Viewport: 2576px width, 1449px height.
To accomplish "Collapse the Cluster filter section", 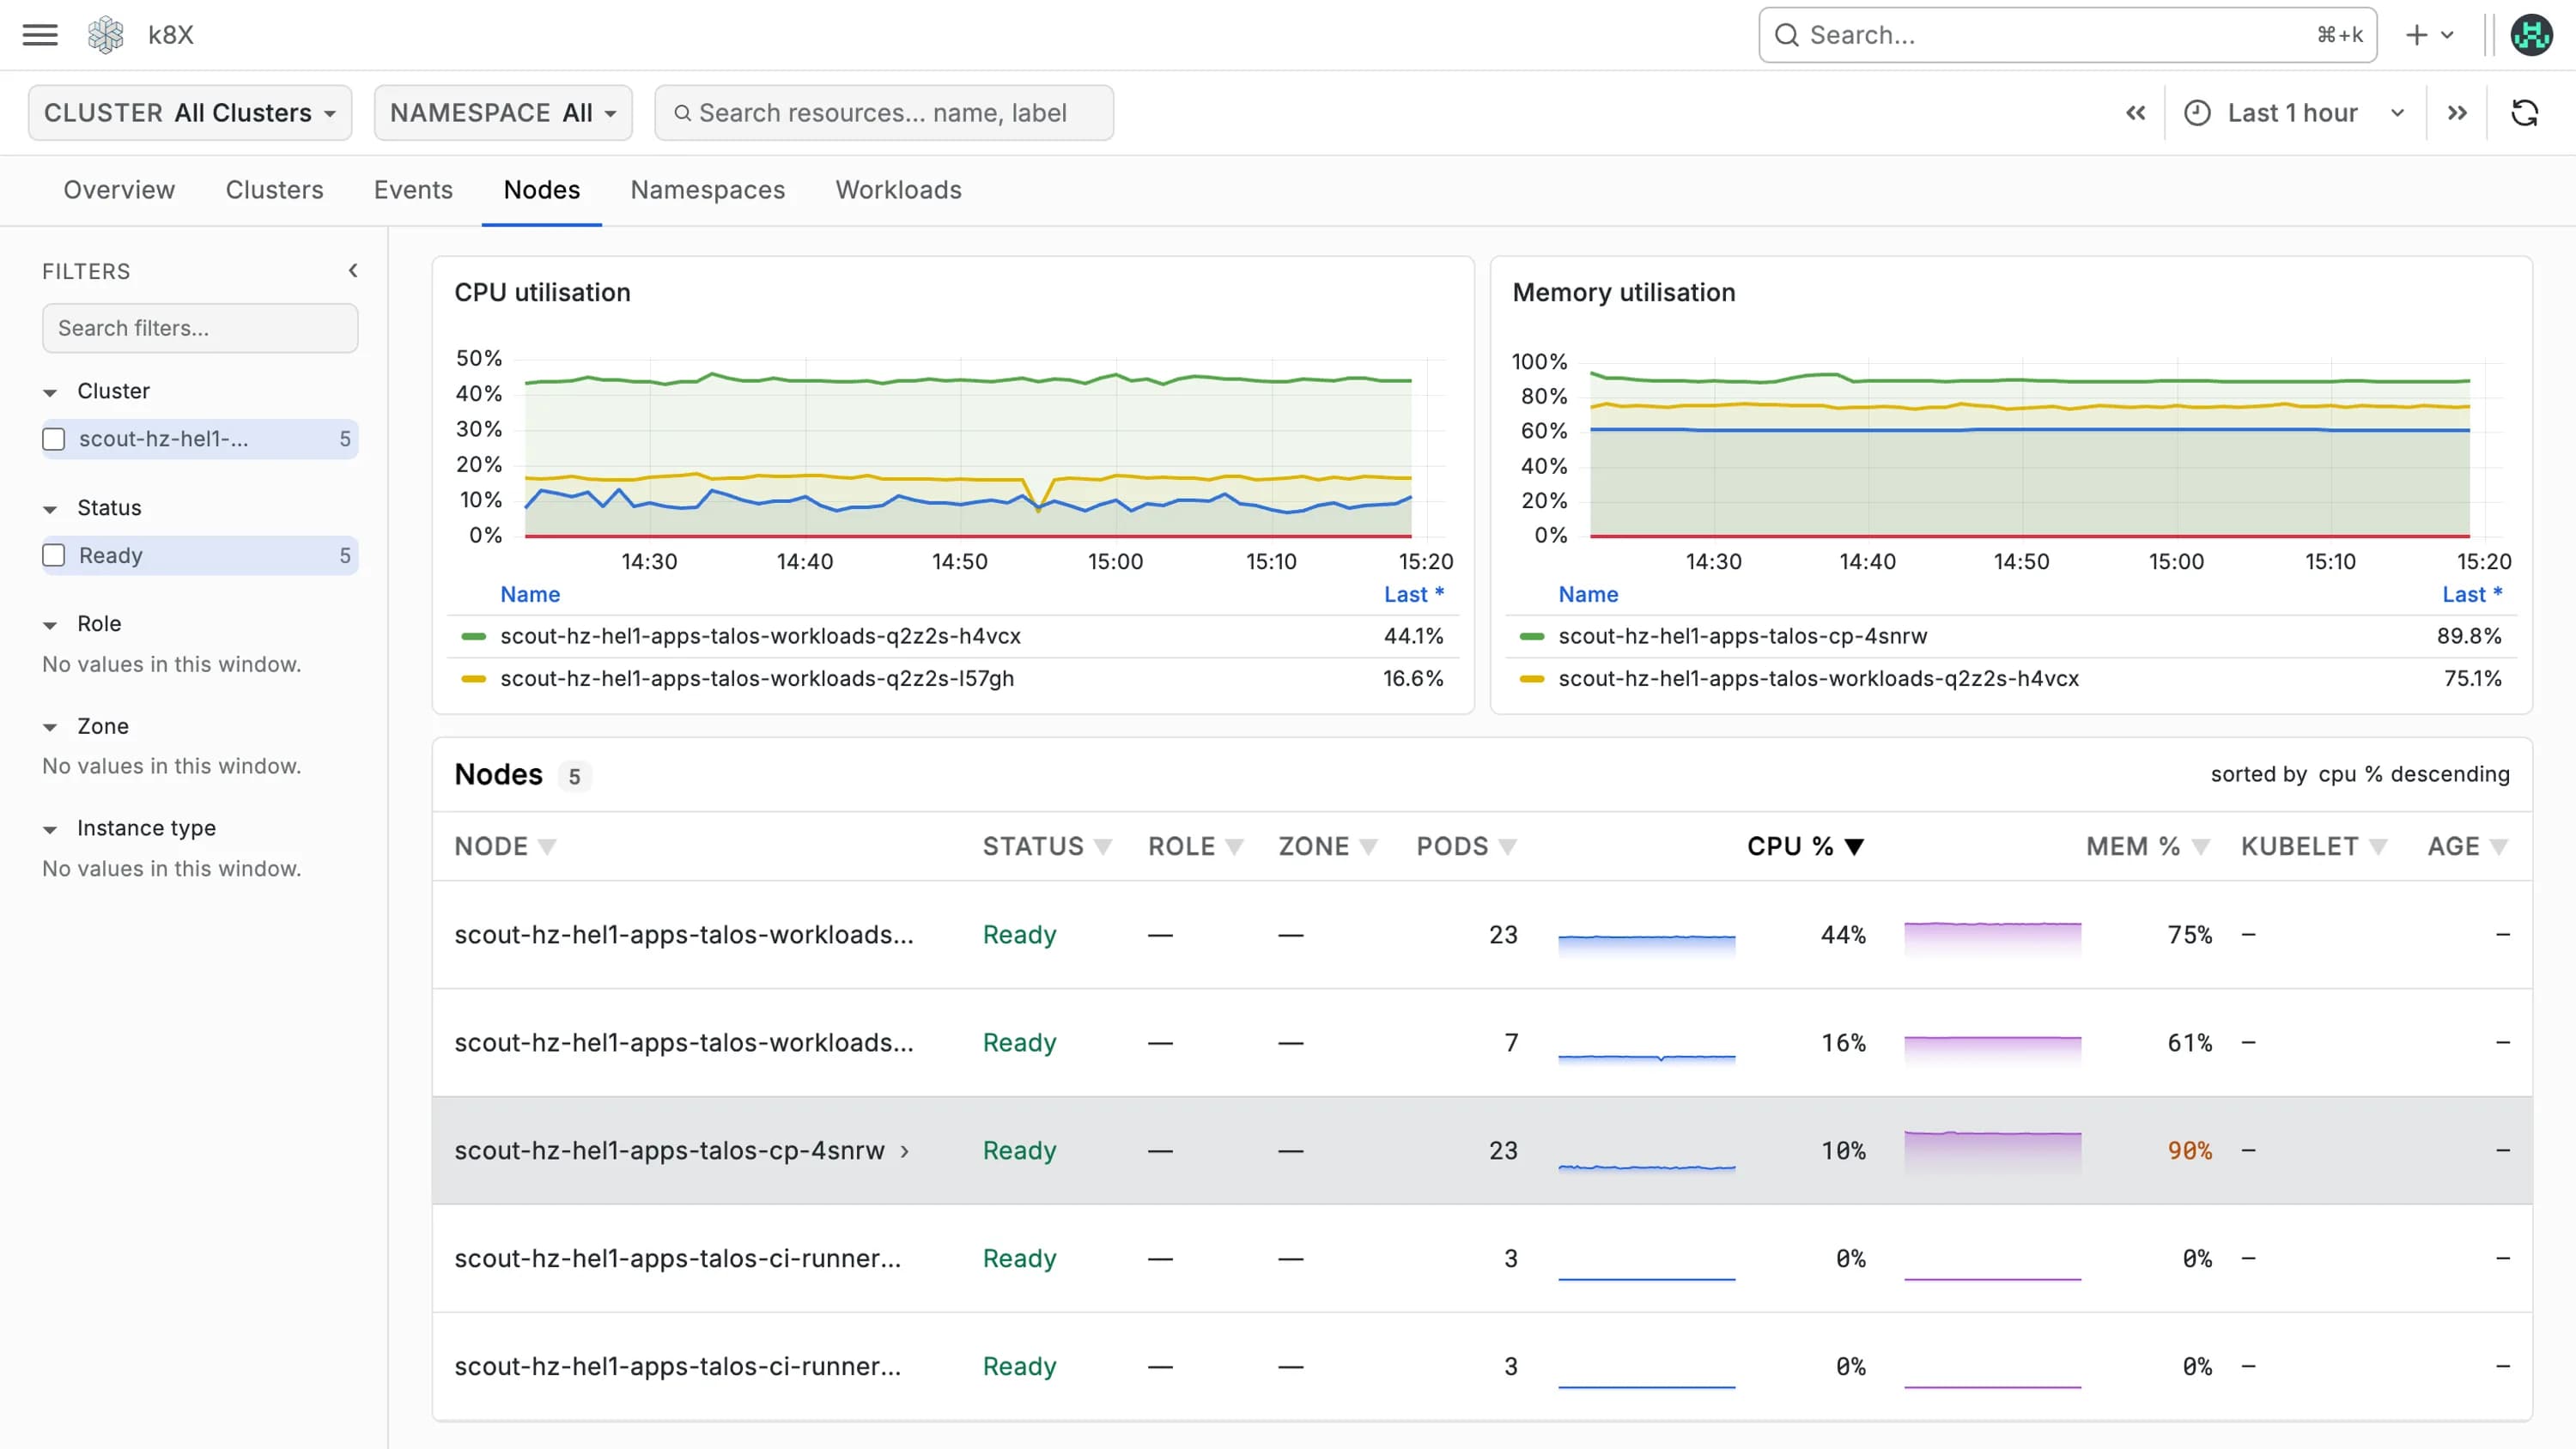I will click(50, 392).
